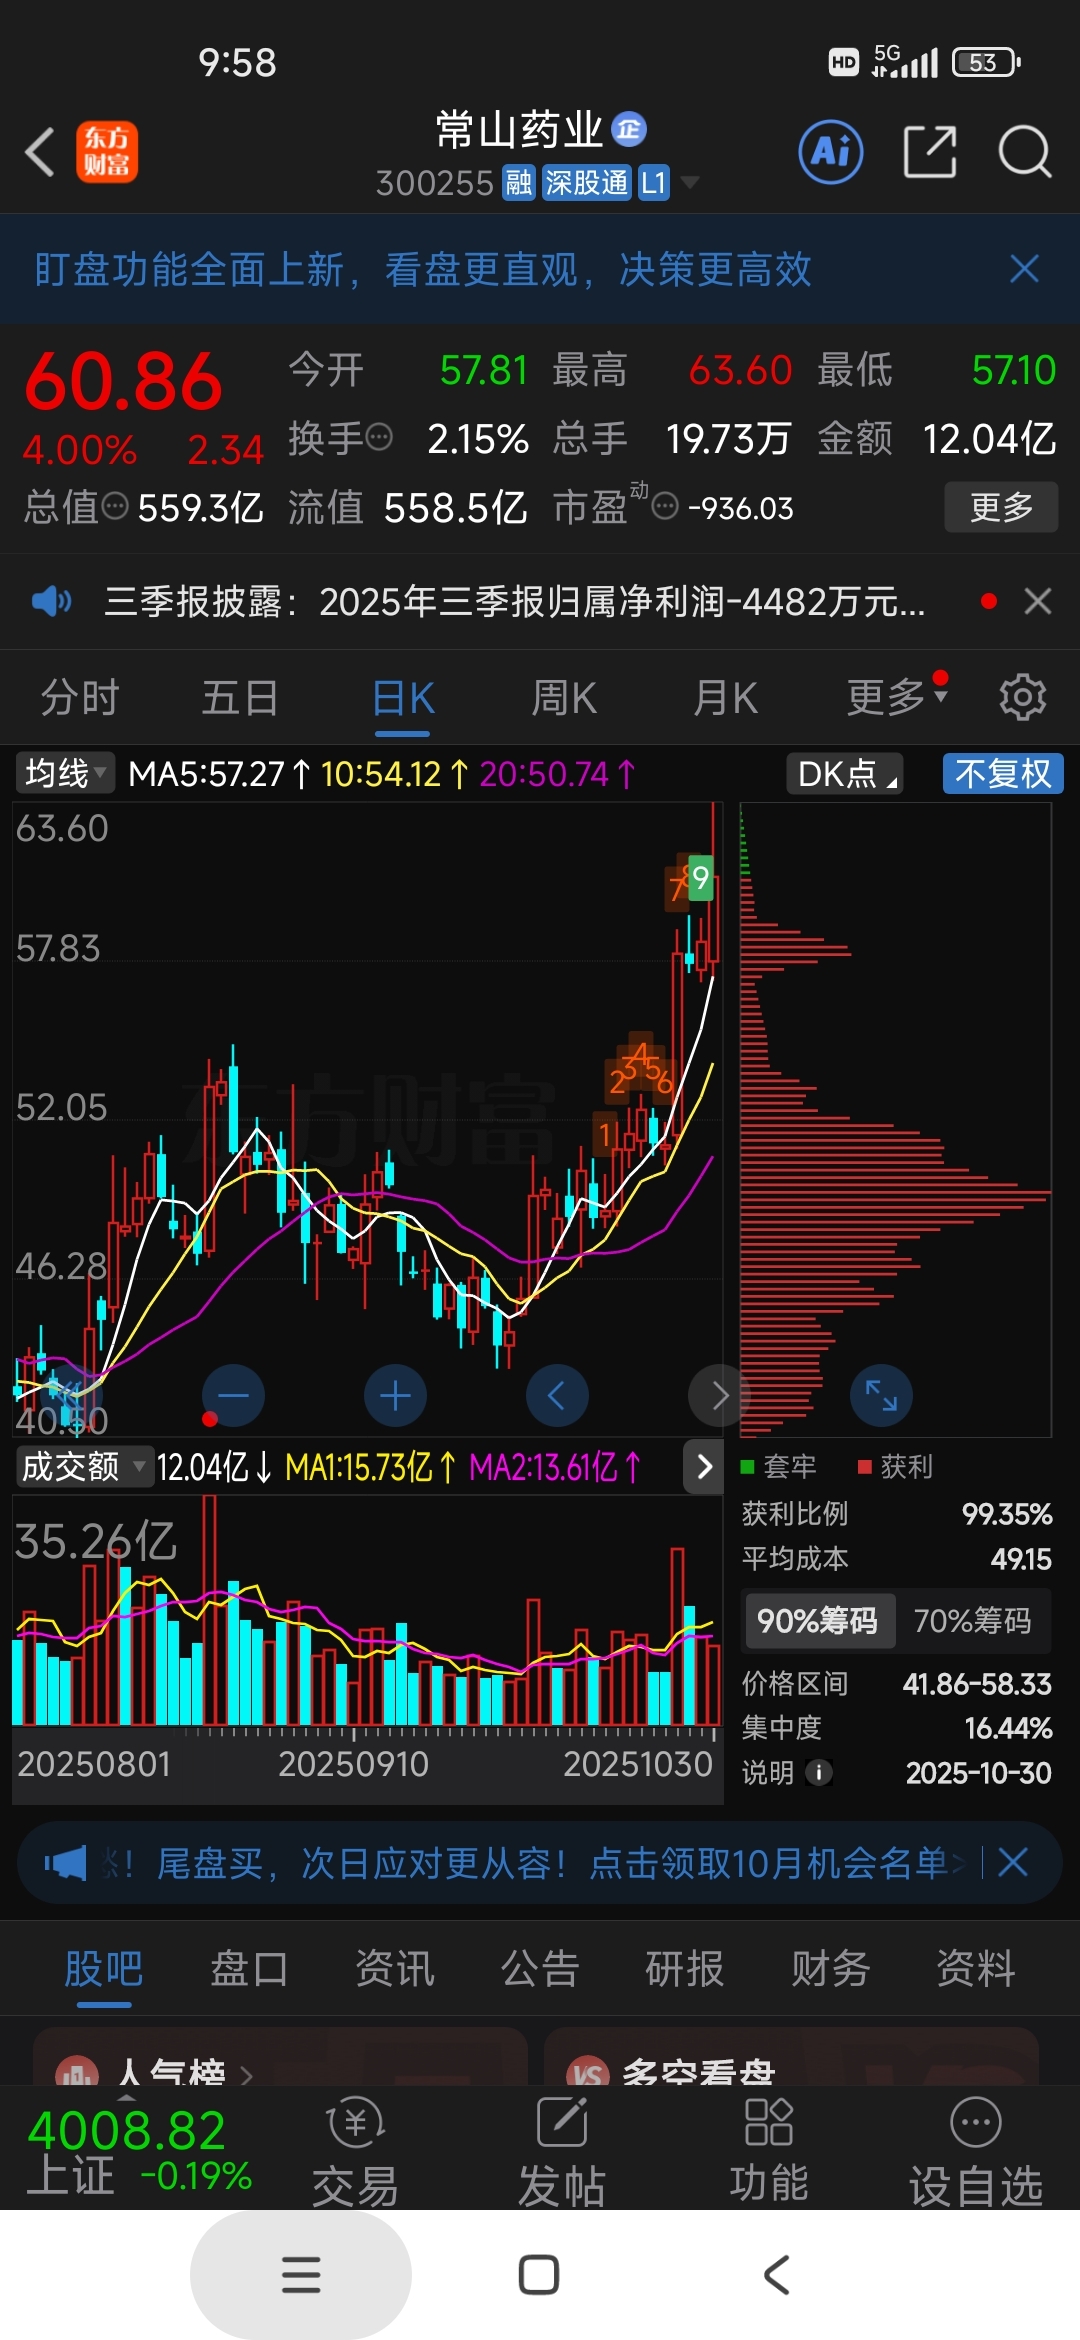This screenshot has width=1080, height=2340.
Task: Tap the 市盈 info circle icon
Action: point(665,506)
